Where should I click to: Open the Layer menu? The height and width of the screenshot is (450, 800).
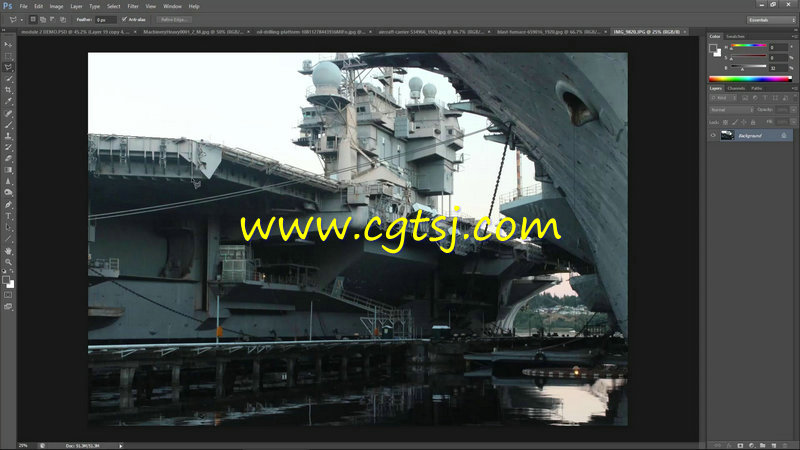(76, 6)
